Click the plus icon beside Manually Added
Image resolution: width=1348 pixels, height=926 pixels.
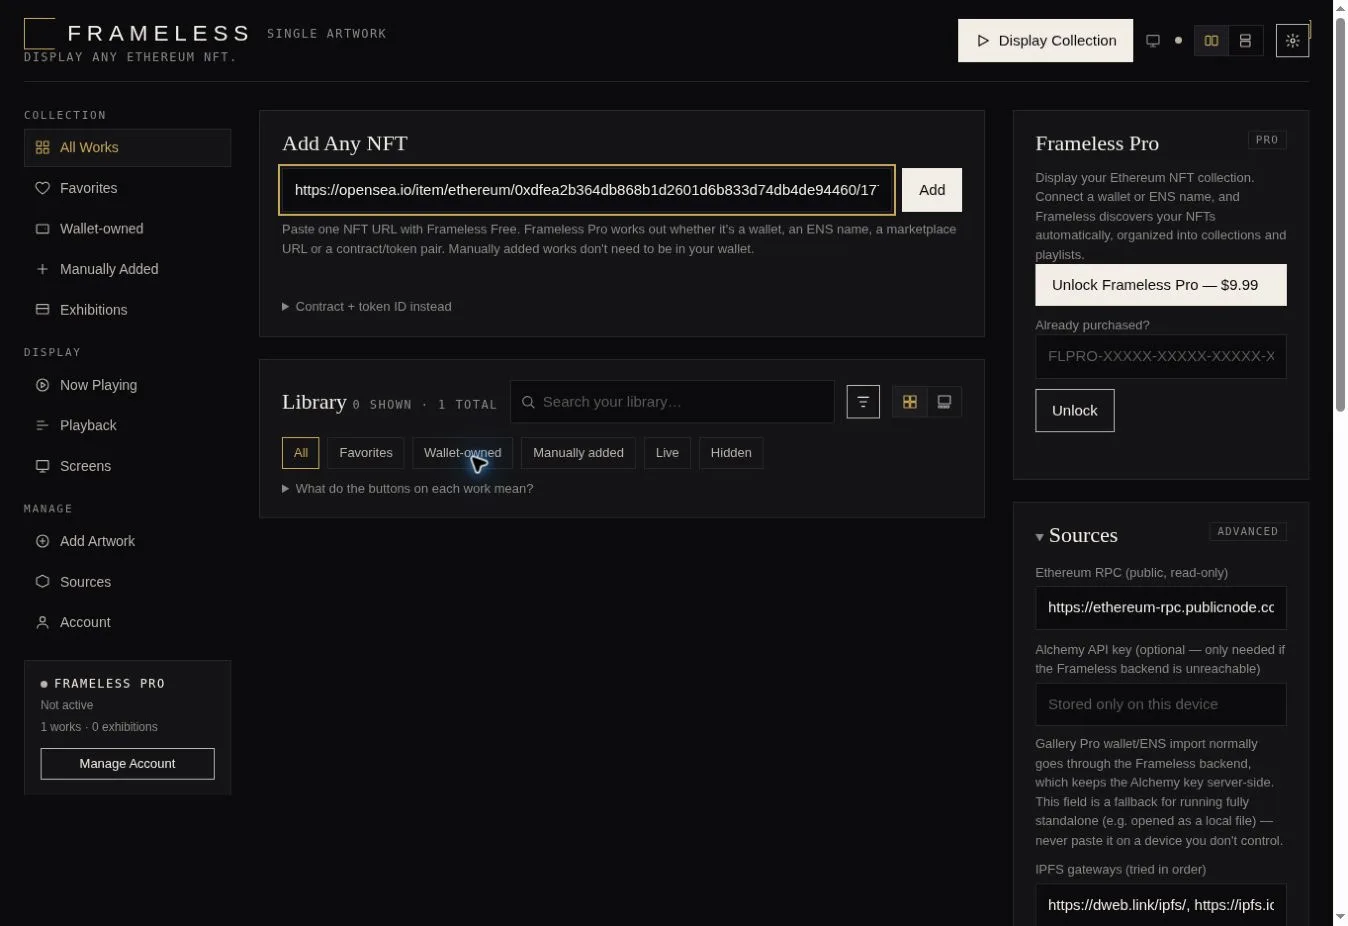pos(42,269)
